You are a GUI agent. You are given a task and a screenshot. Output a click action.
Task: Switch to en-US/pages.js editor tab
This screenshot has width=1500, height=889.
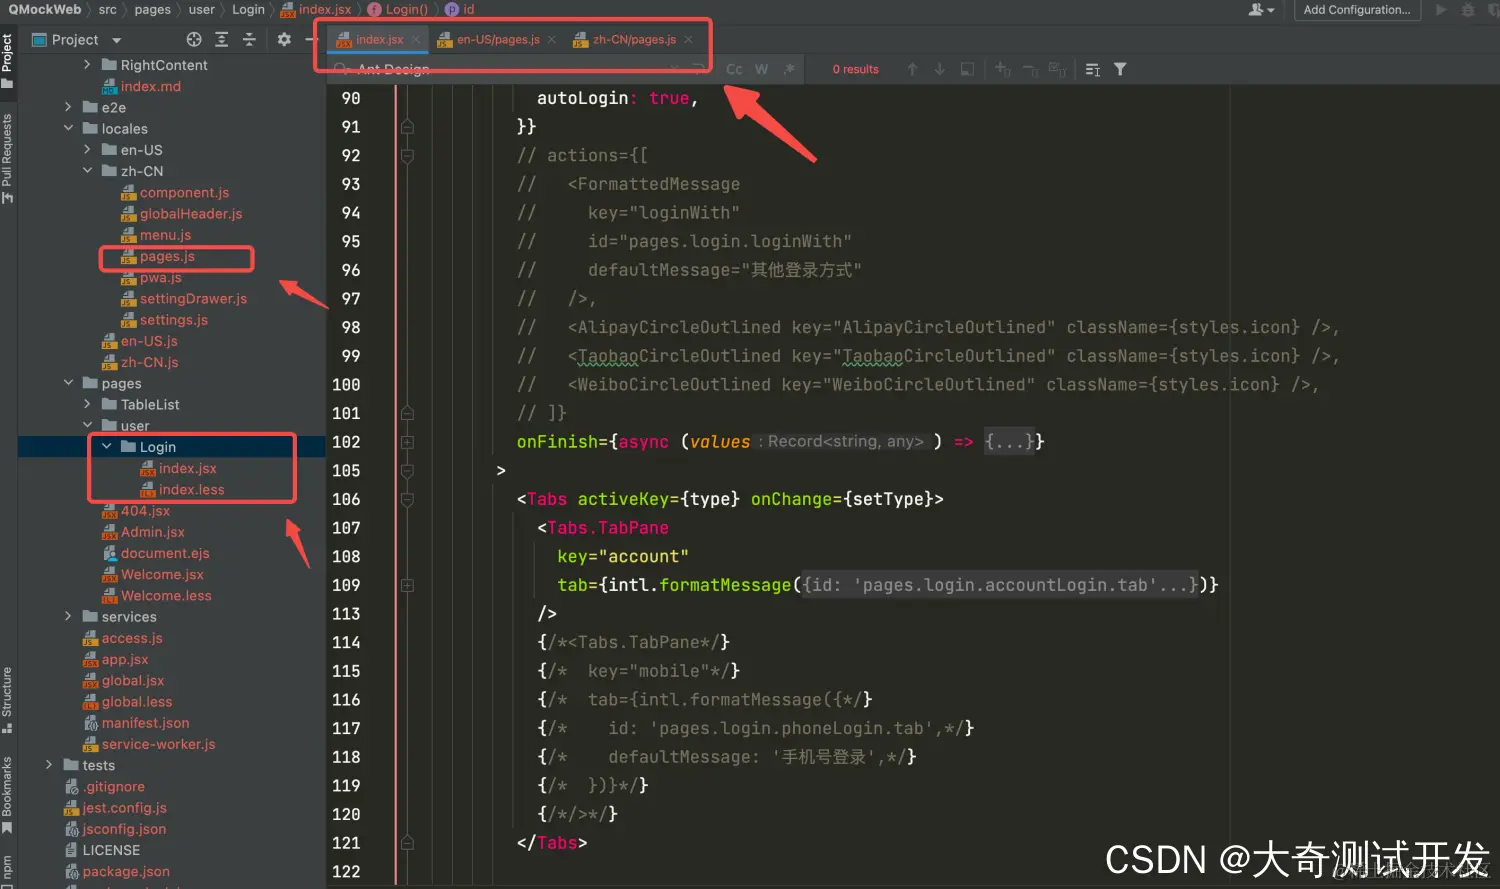click(x=498, y=40)
